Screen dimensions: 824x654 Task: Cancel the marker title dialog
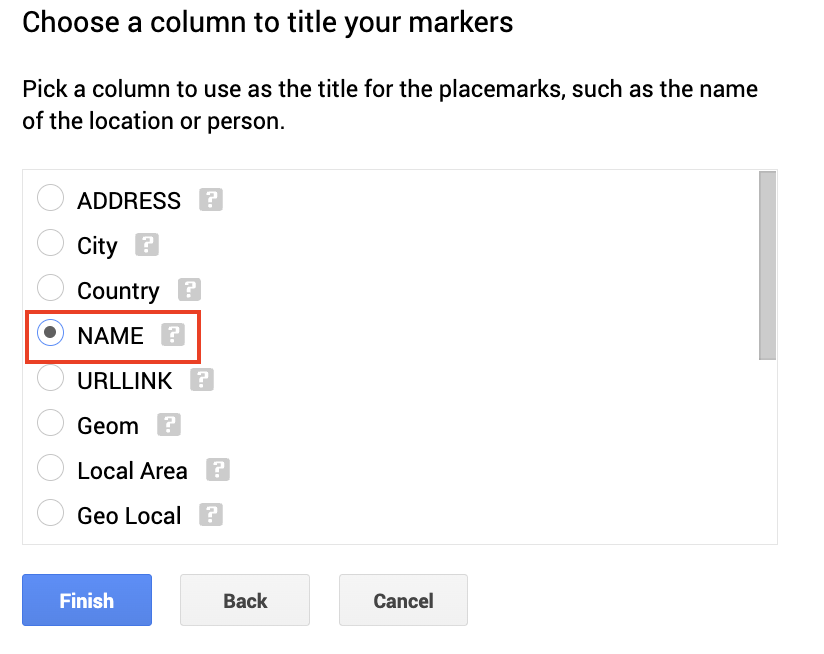[404, 600]
